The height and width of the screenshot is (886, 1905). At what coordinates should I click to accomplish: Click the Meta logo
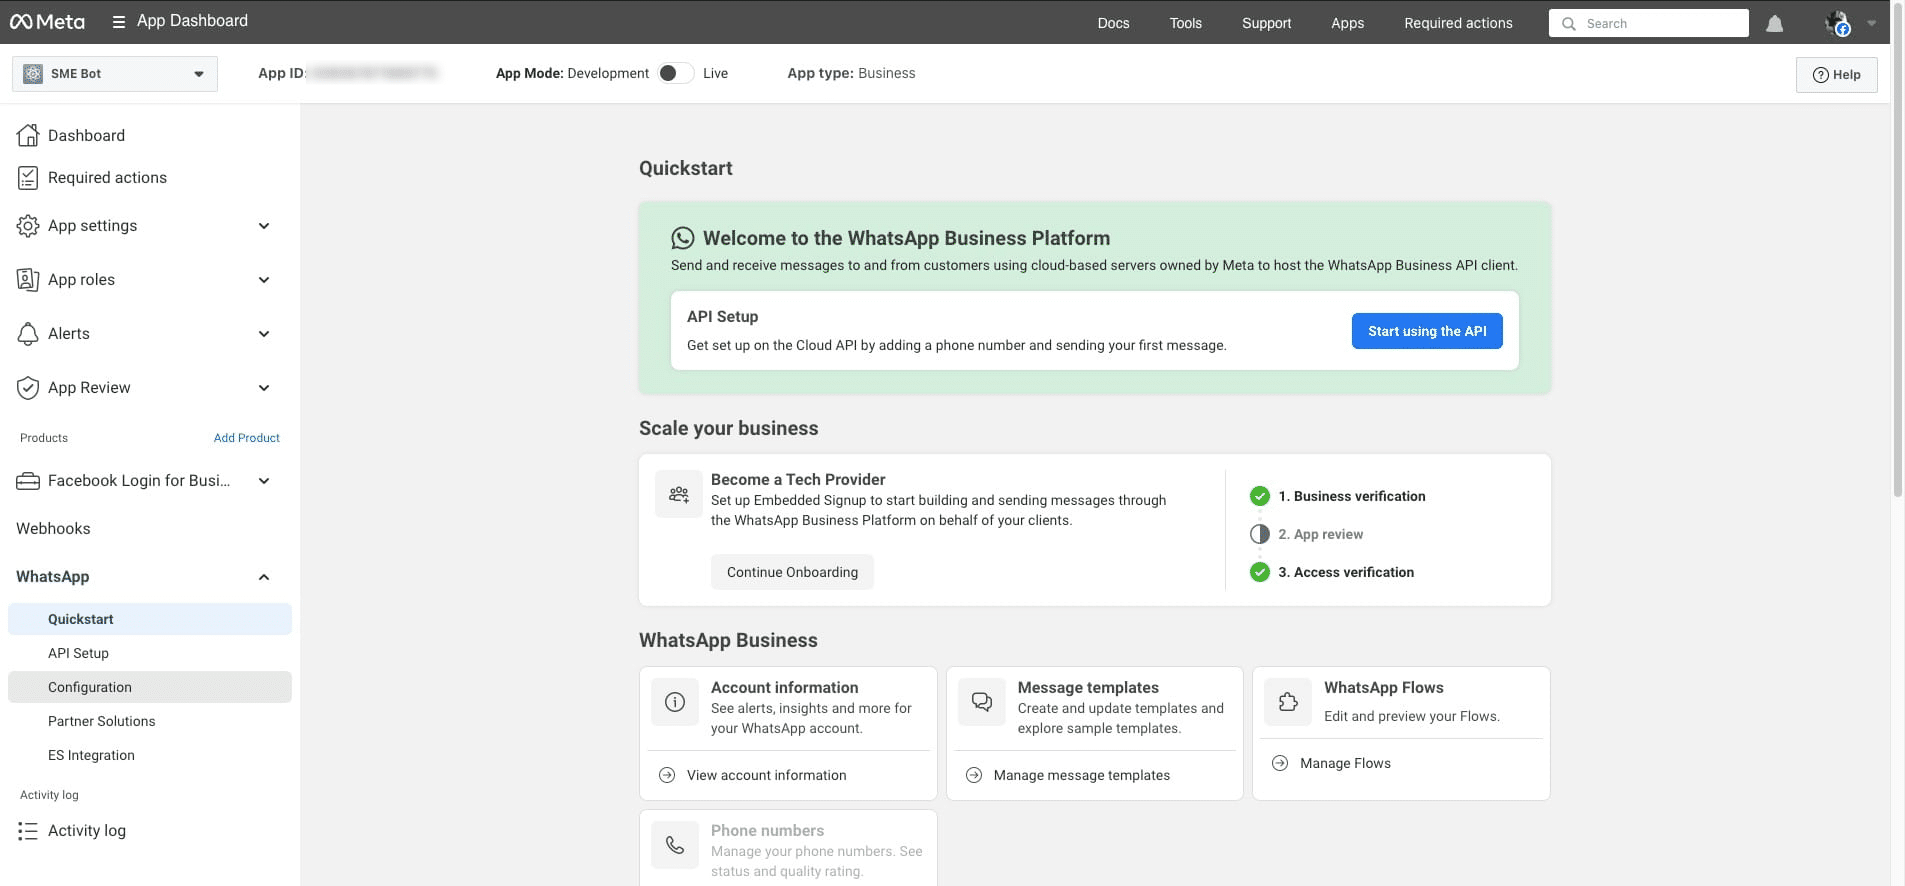pyautogui.click(x=47, y=22)
